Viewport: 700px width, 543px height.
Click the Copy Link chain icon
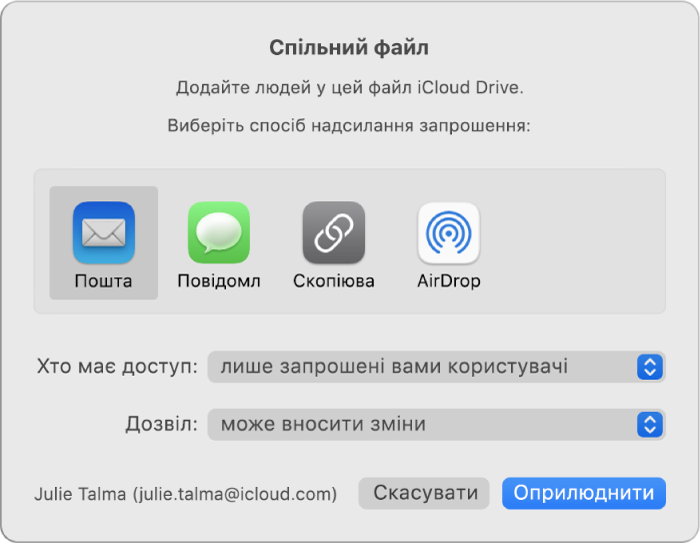click(334, 232)
